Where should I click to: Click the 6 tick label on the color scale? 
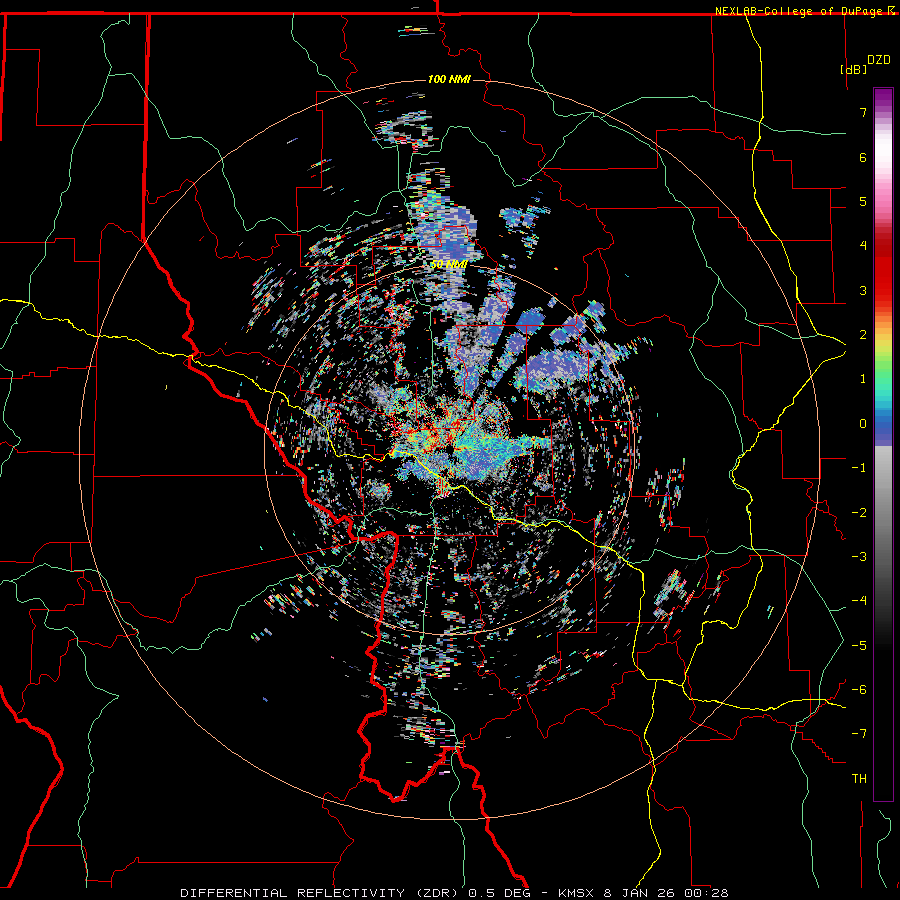click(x=863, y=157)
